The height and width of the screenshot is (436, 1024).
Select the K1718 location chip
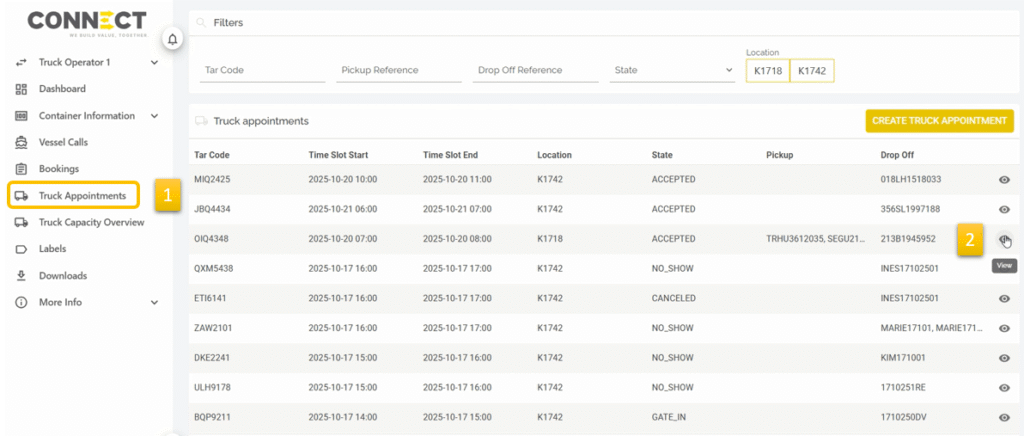[767, 70]
